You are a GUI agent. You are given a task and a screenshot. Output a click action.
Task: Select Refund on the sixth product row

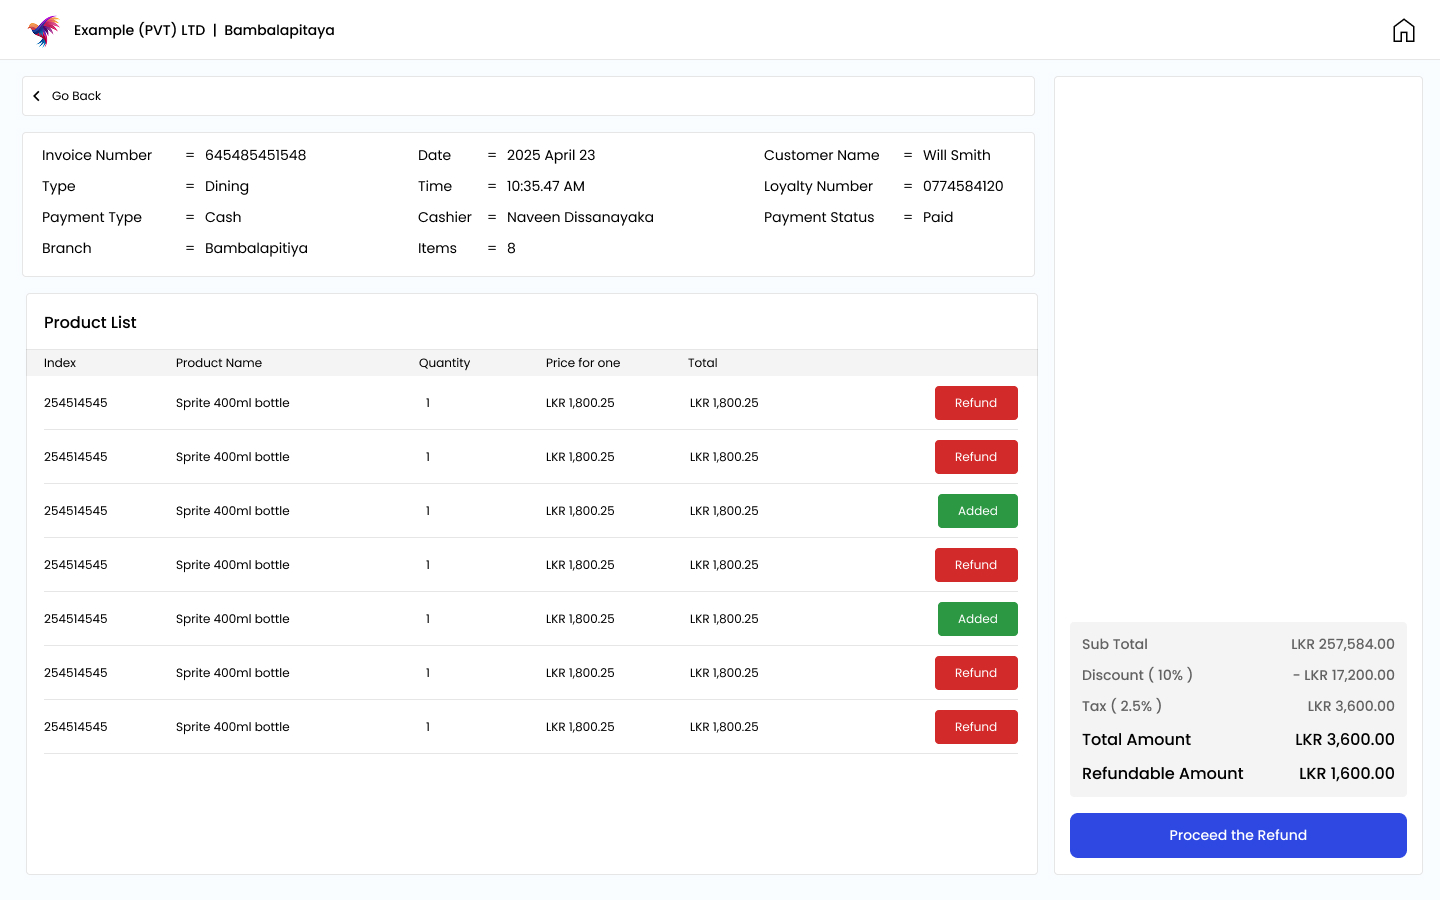click(975, 673)
